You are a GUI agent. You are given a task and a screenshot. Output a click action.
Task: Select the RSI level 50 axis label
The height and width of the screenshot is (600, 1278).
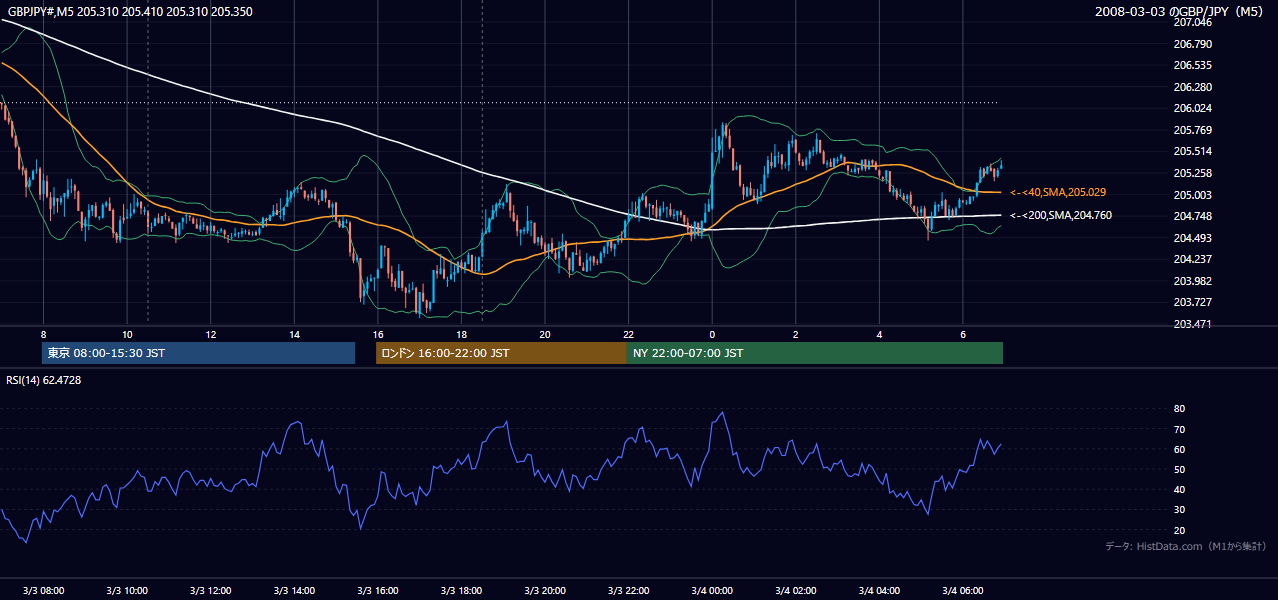coord(1179,469)
